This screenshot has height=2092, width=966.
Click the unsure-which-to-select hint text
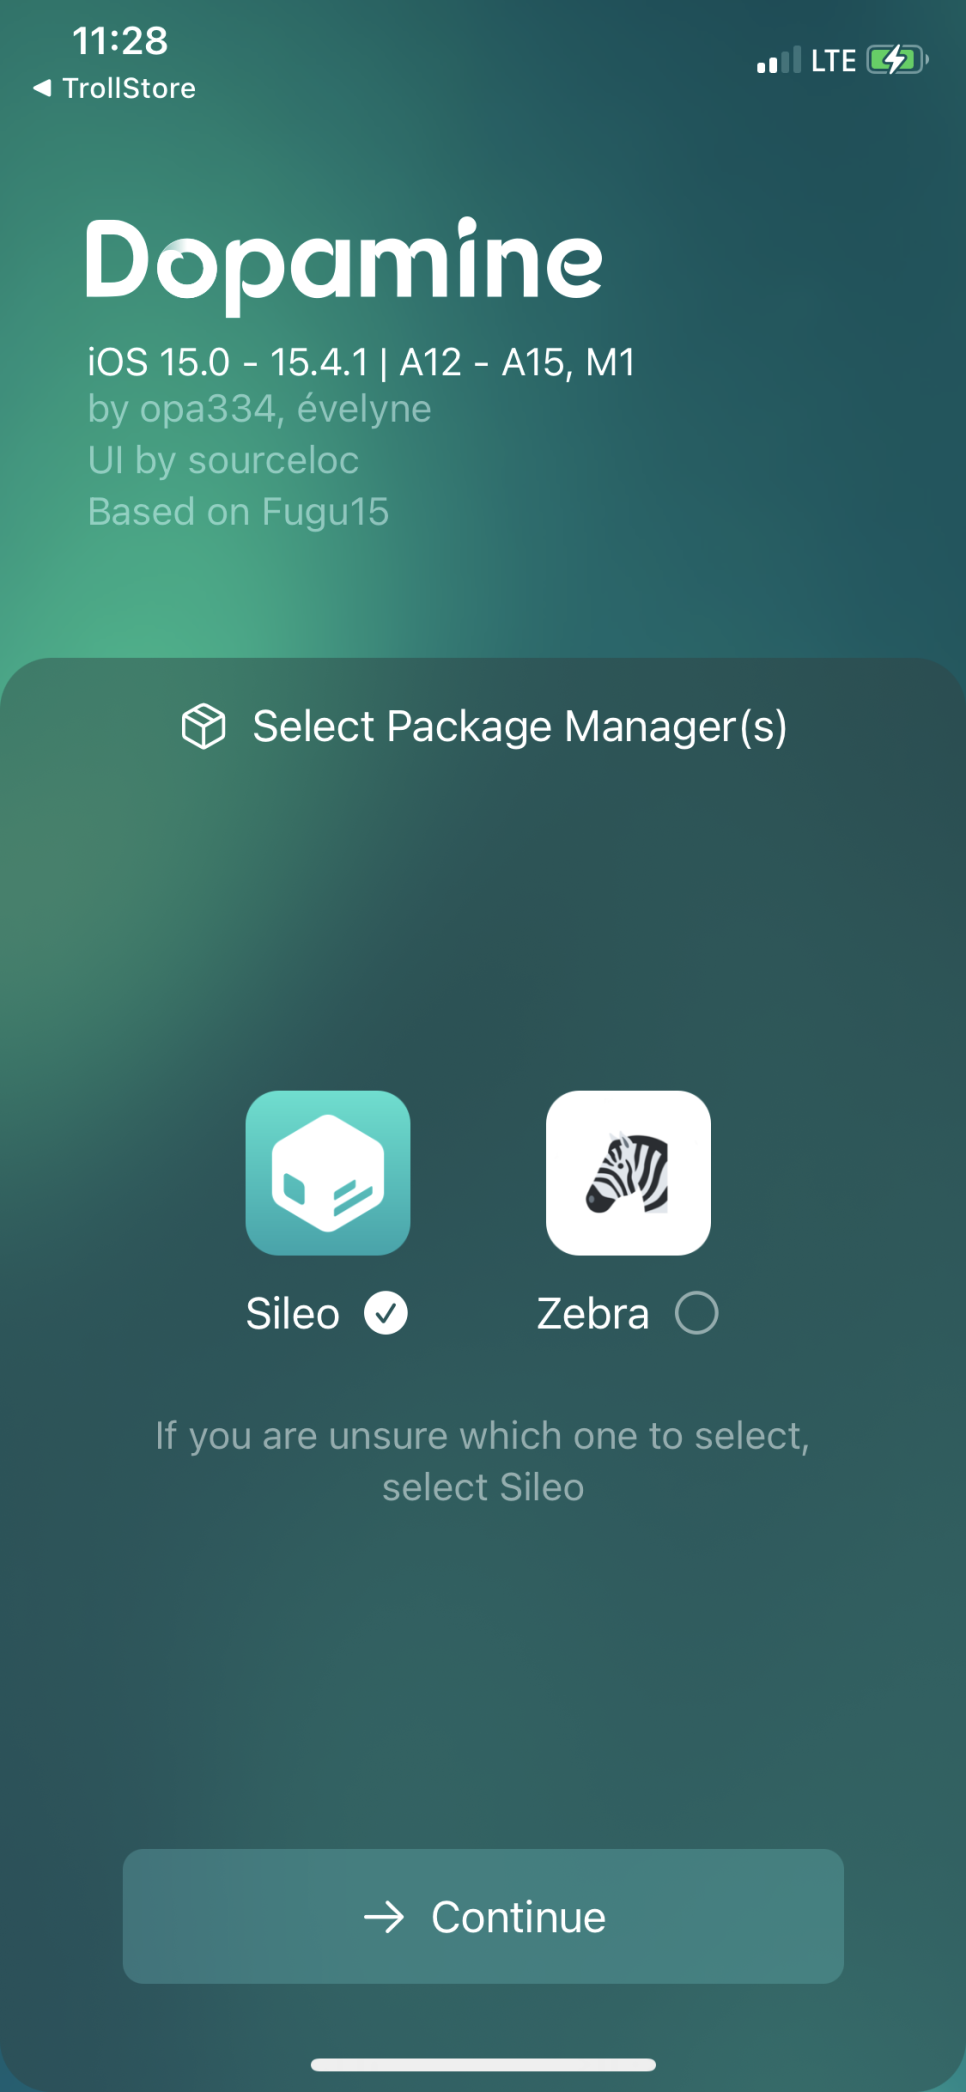(483, 1461)
